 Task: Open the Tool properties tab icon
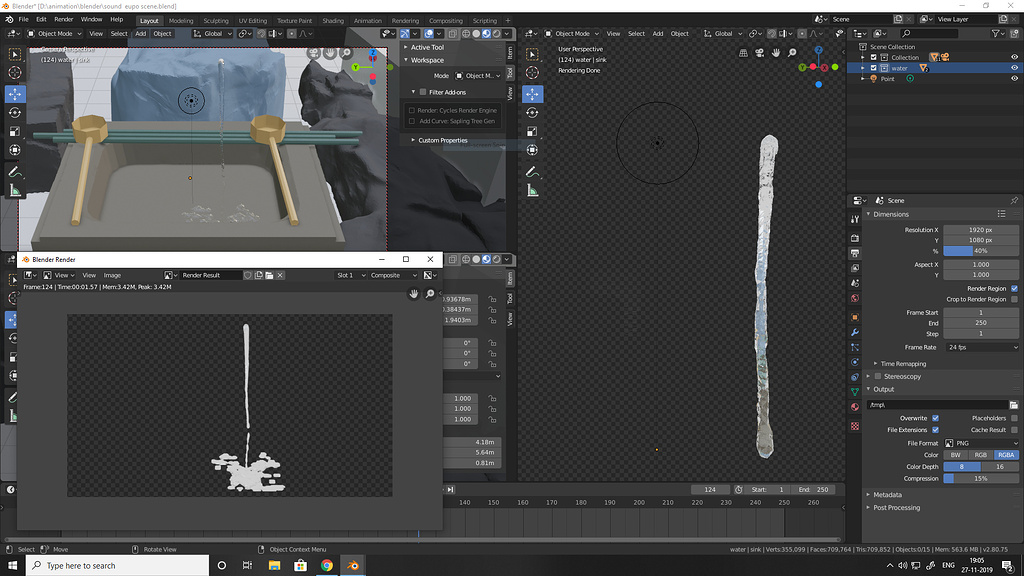[855, 219]
